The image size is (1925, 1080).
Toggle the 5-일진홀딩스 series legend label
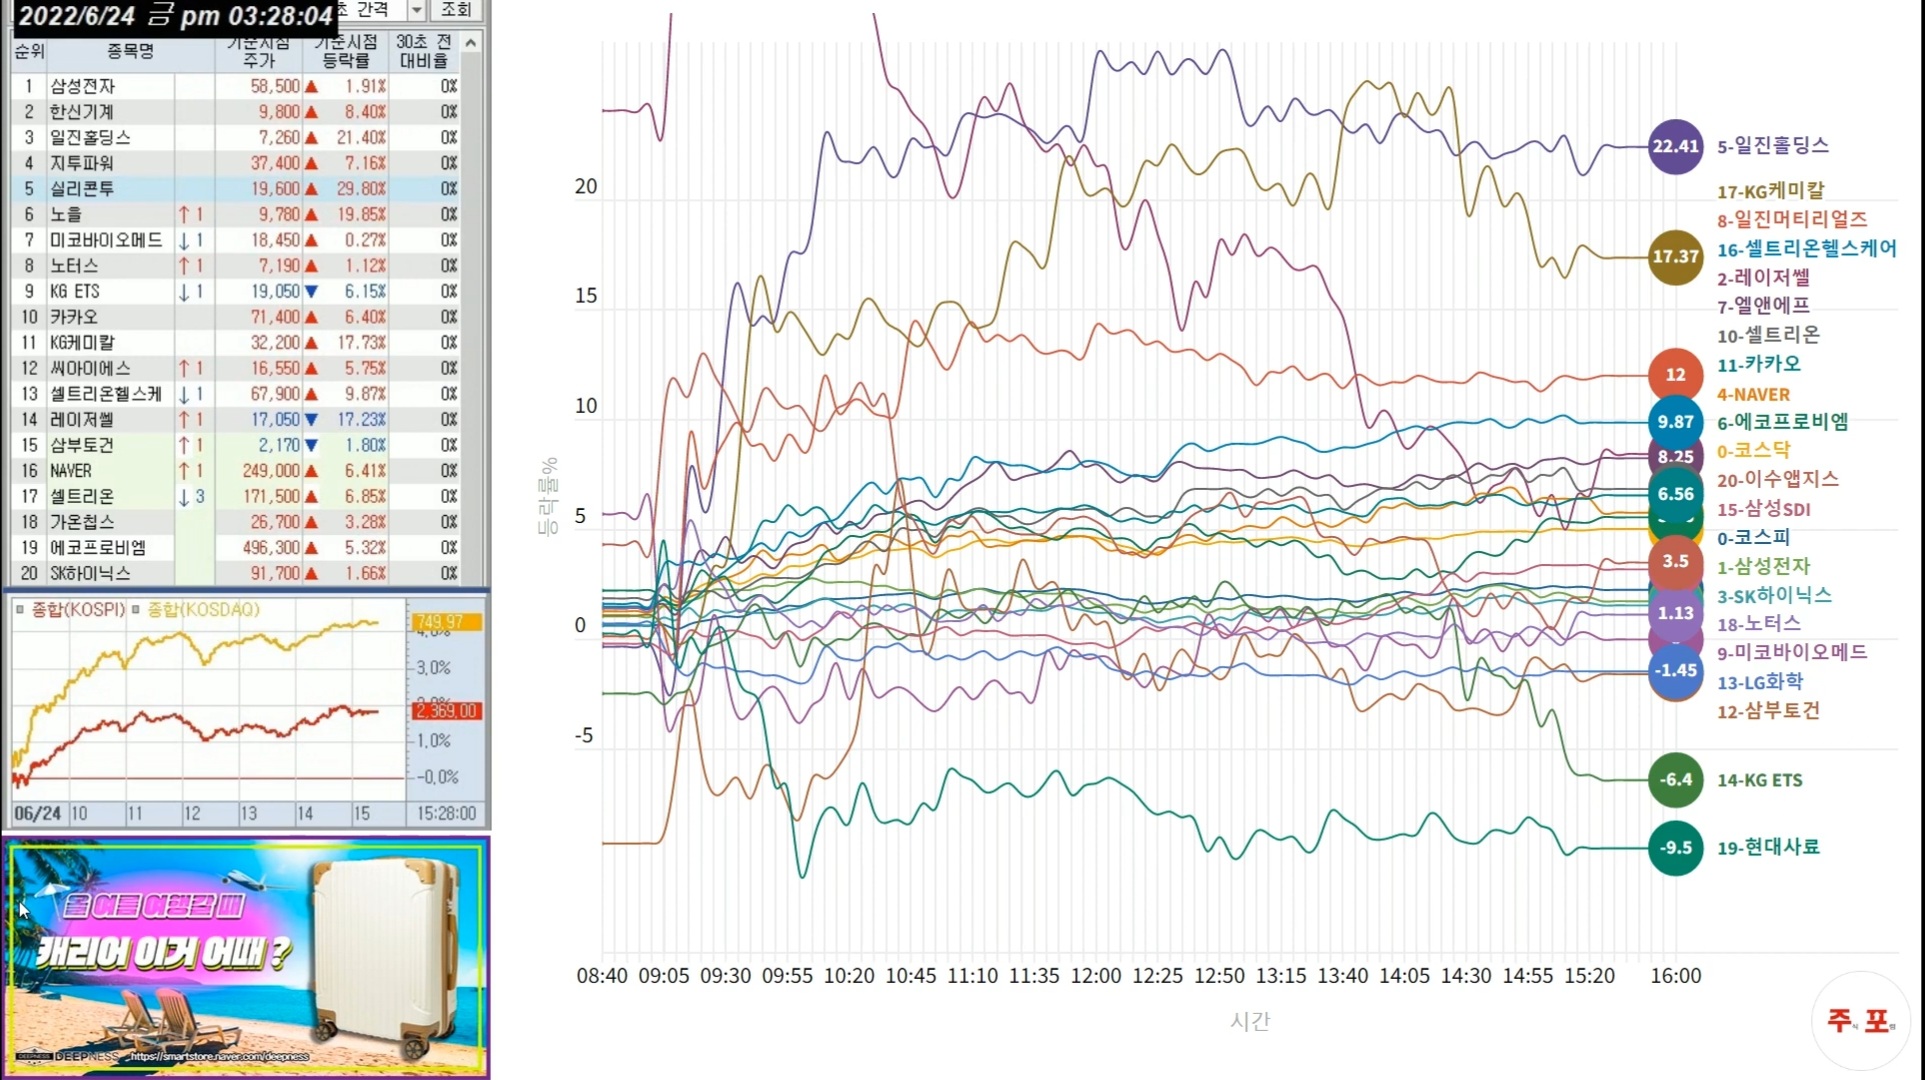[1773, 146]
